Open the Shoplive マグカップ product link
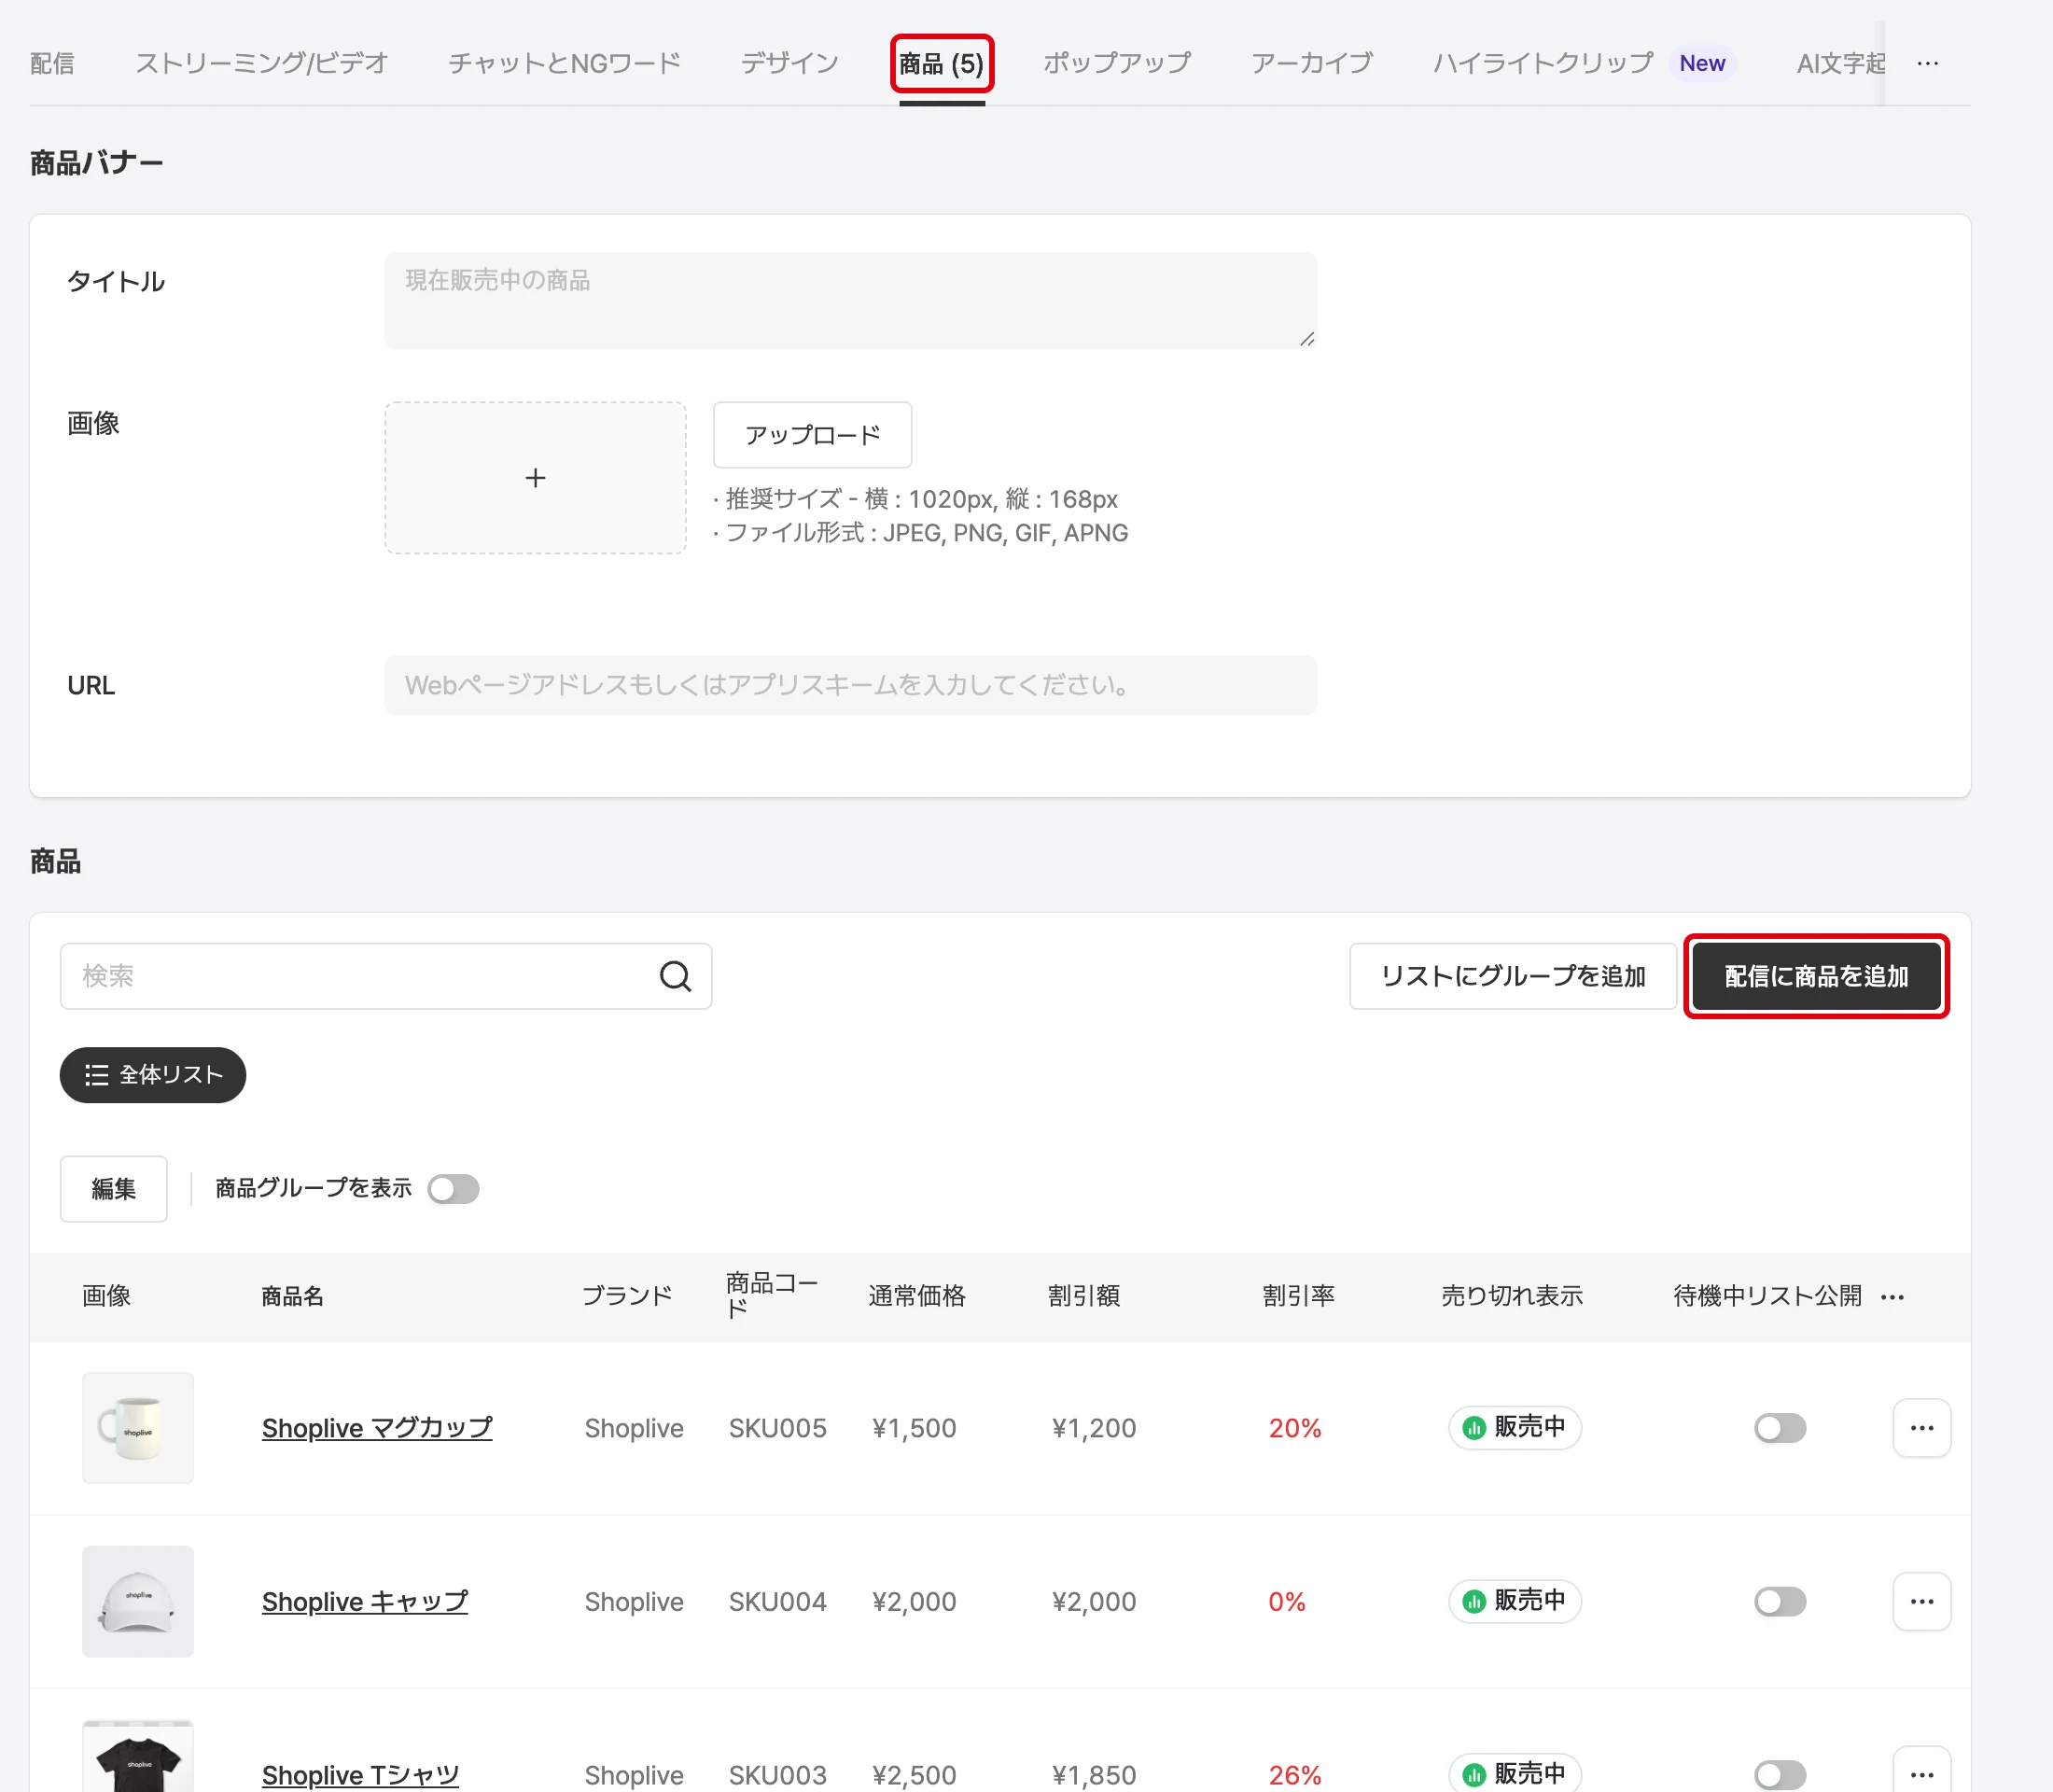Image resolution: width=2053 pixels, height=1792 pixels. coord(377,1428)
